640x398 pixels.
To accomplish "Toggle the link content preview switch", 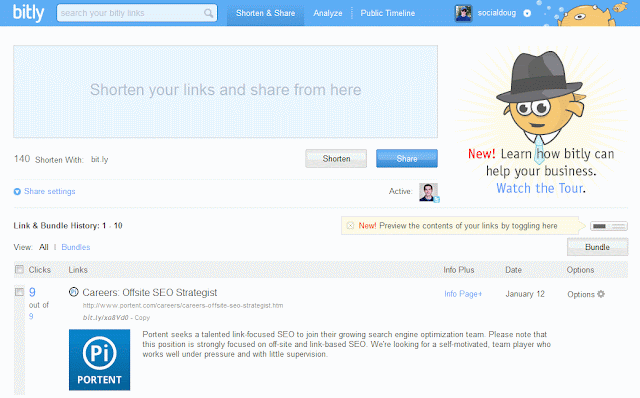I will click(609, 226).
